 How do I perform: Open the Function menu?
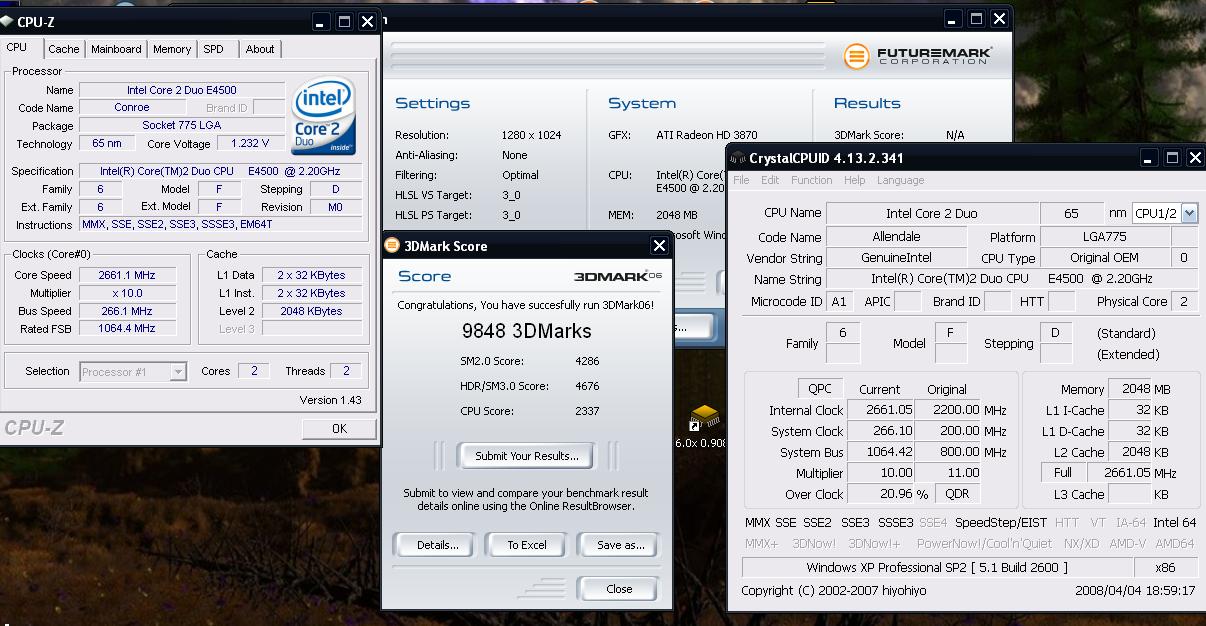click(812, 180)
